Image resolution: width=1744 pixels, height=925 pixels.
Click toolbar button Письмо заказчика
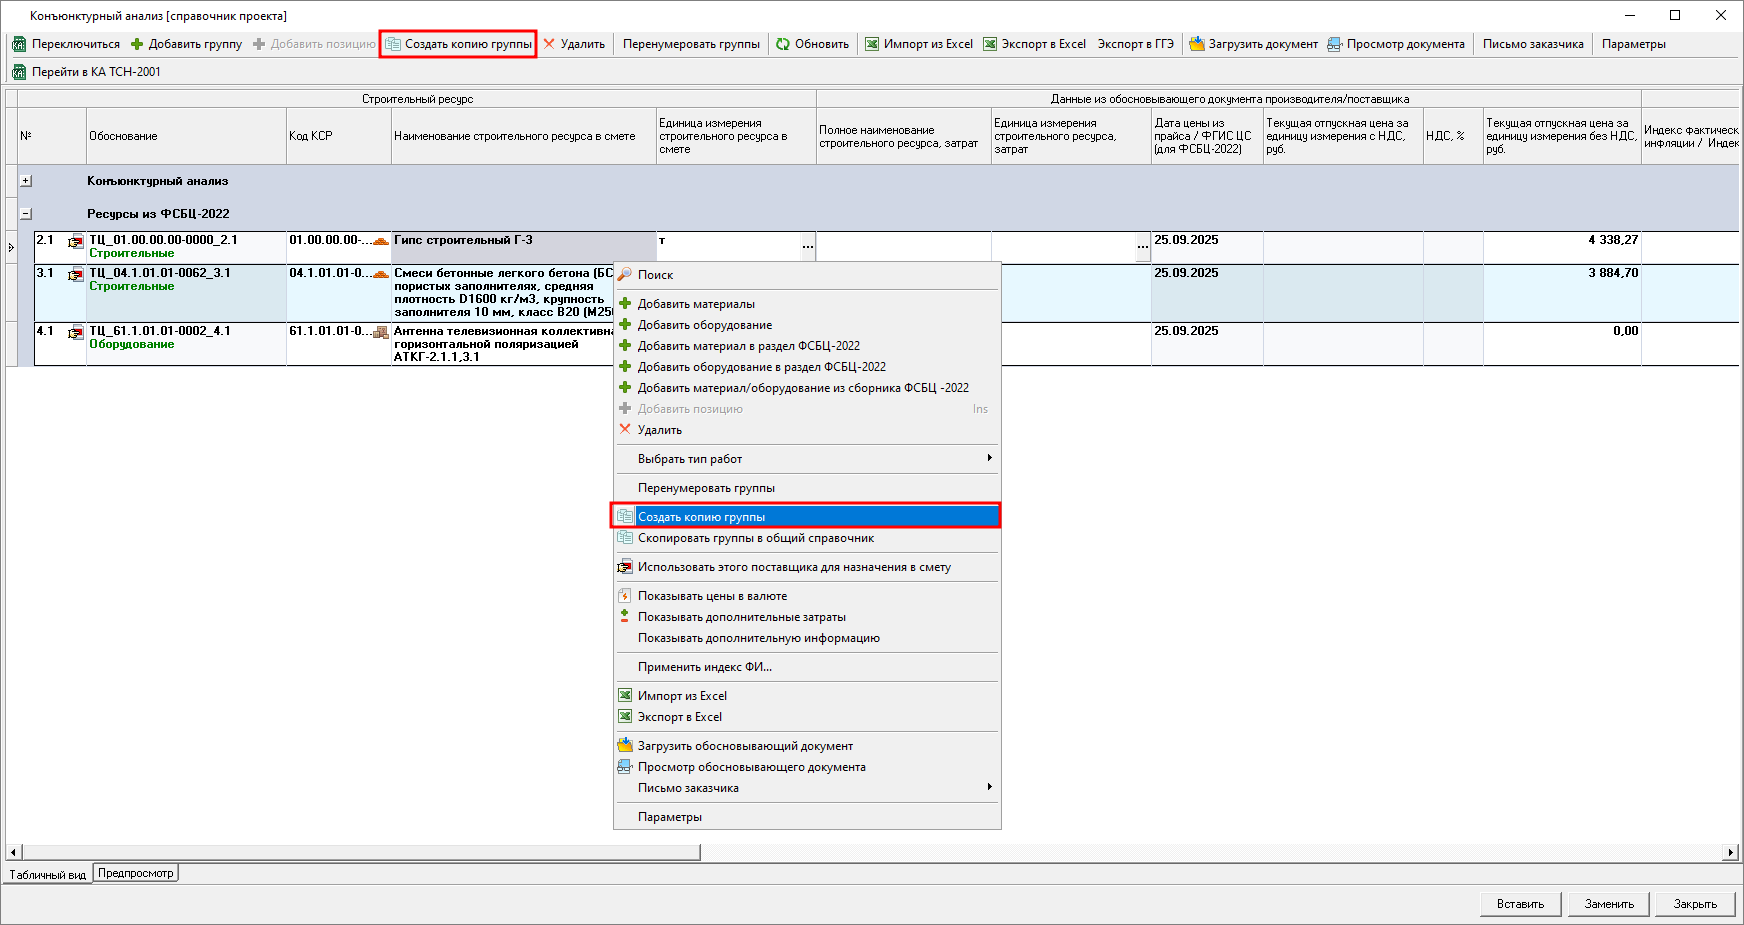coord(1533,44)
